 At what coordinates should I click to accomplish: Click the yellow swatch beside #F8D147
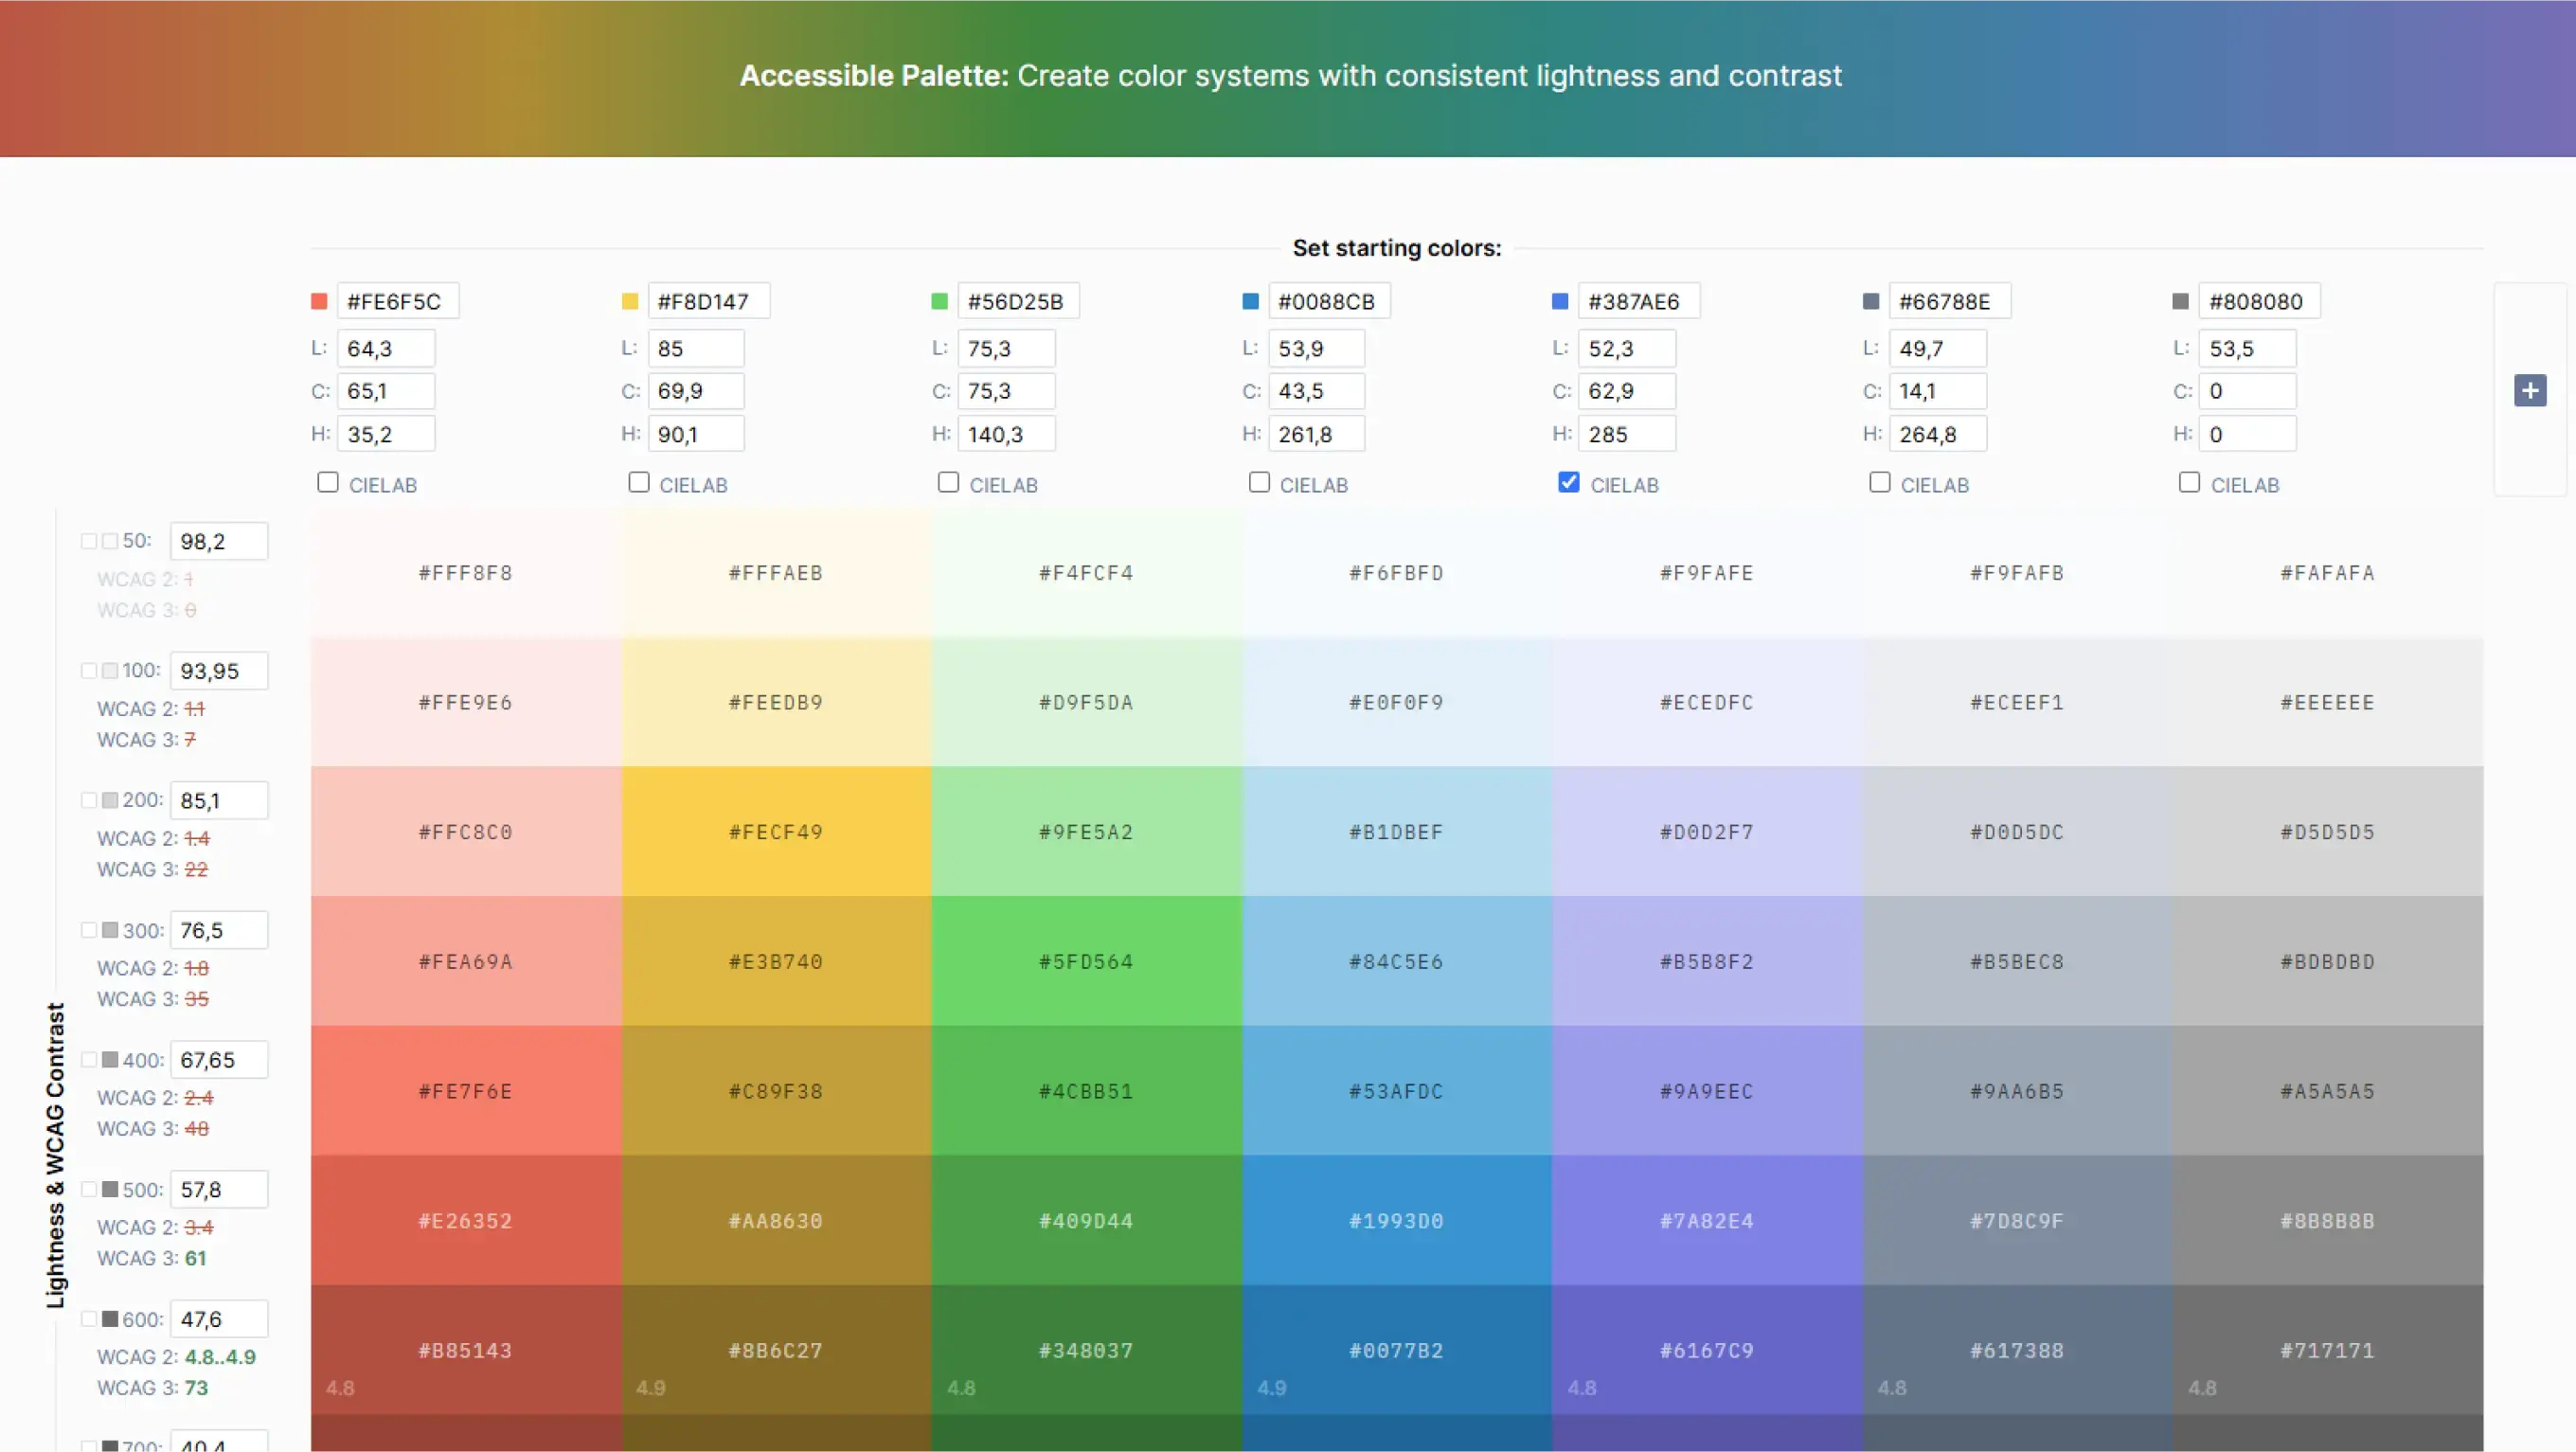pyautogui.click(x=629, y=301)
